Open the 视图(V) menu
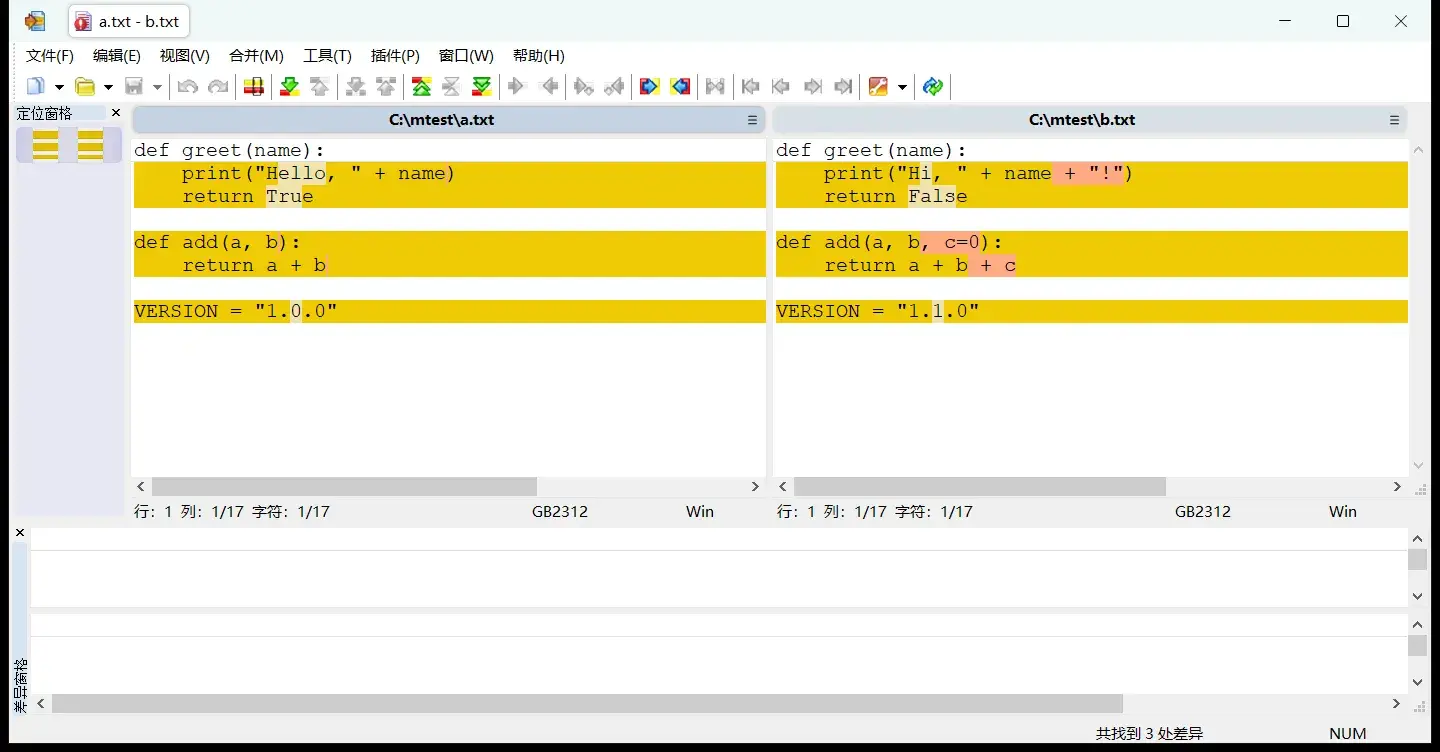Viewport: 1440px width, 752px height. [185, 56]
